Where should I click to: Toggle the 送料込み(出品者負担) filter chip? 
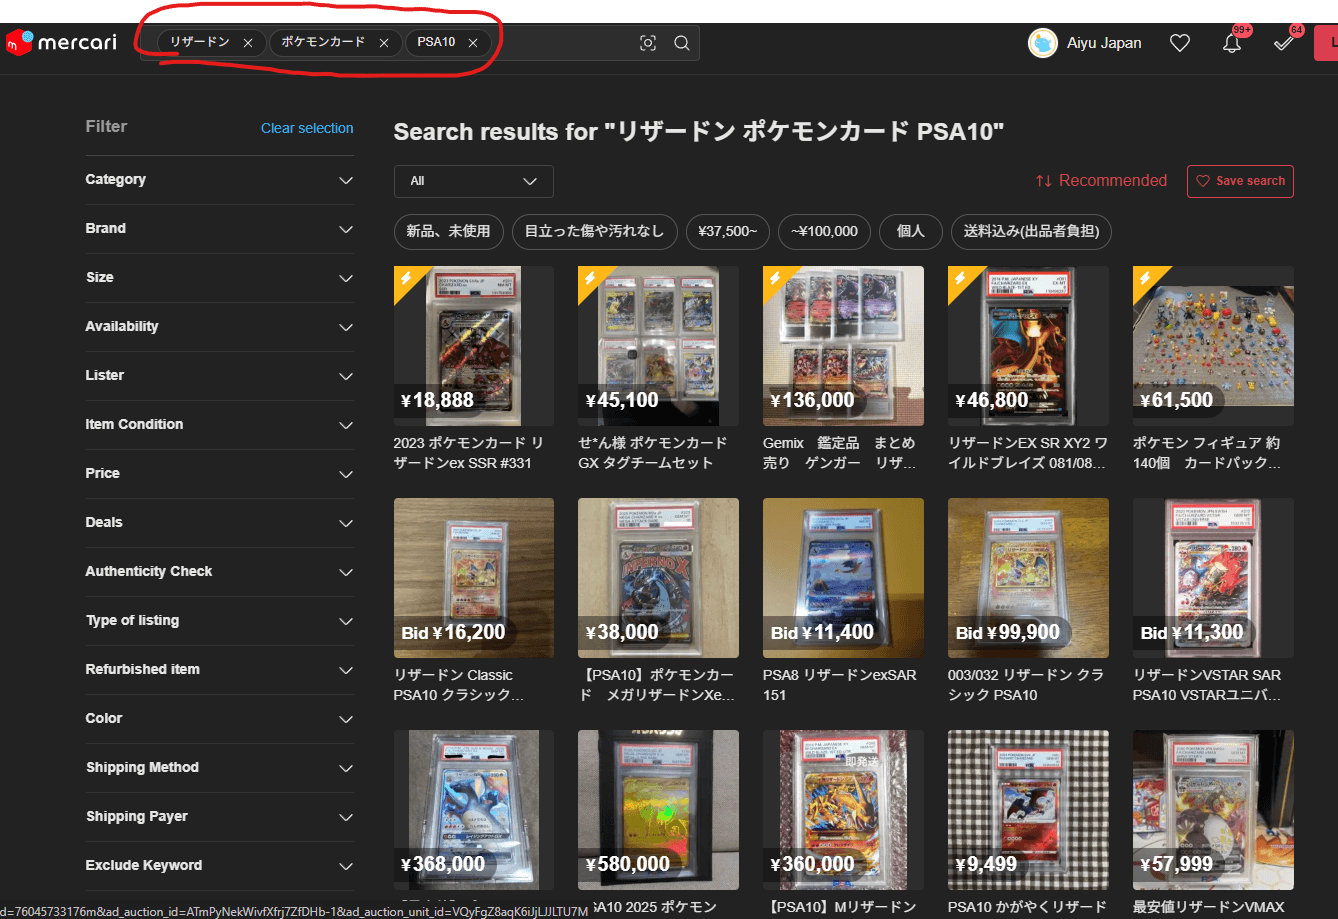pos(1031,231)
